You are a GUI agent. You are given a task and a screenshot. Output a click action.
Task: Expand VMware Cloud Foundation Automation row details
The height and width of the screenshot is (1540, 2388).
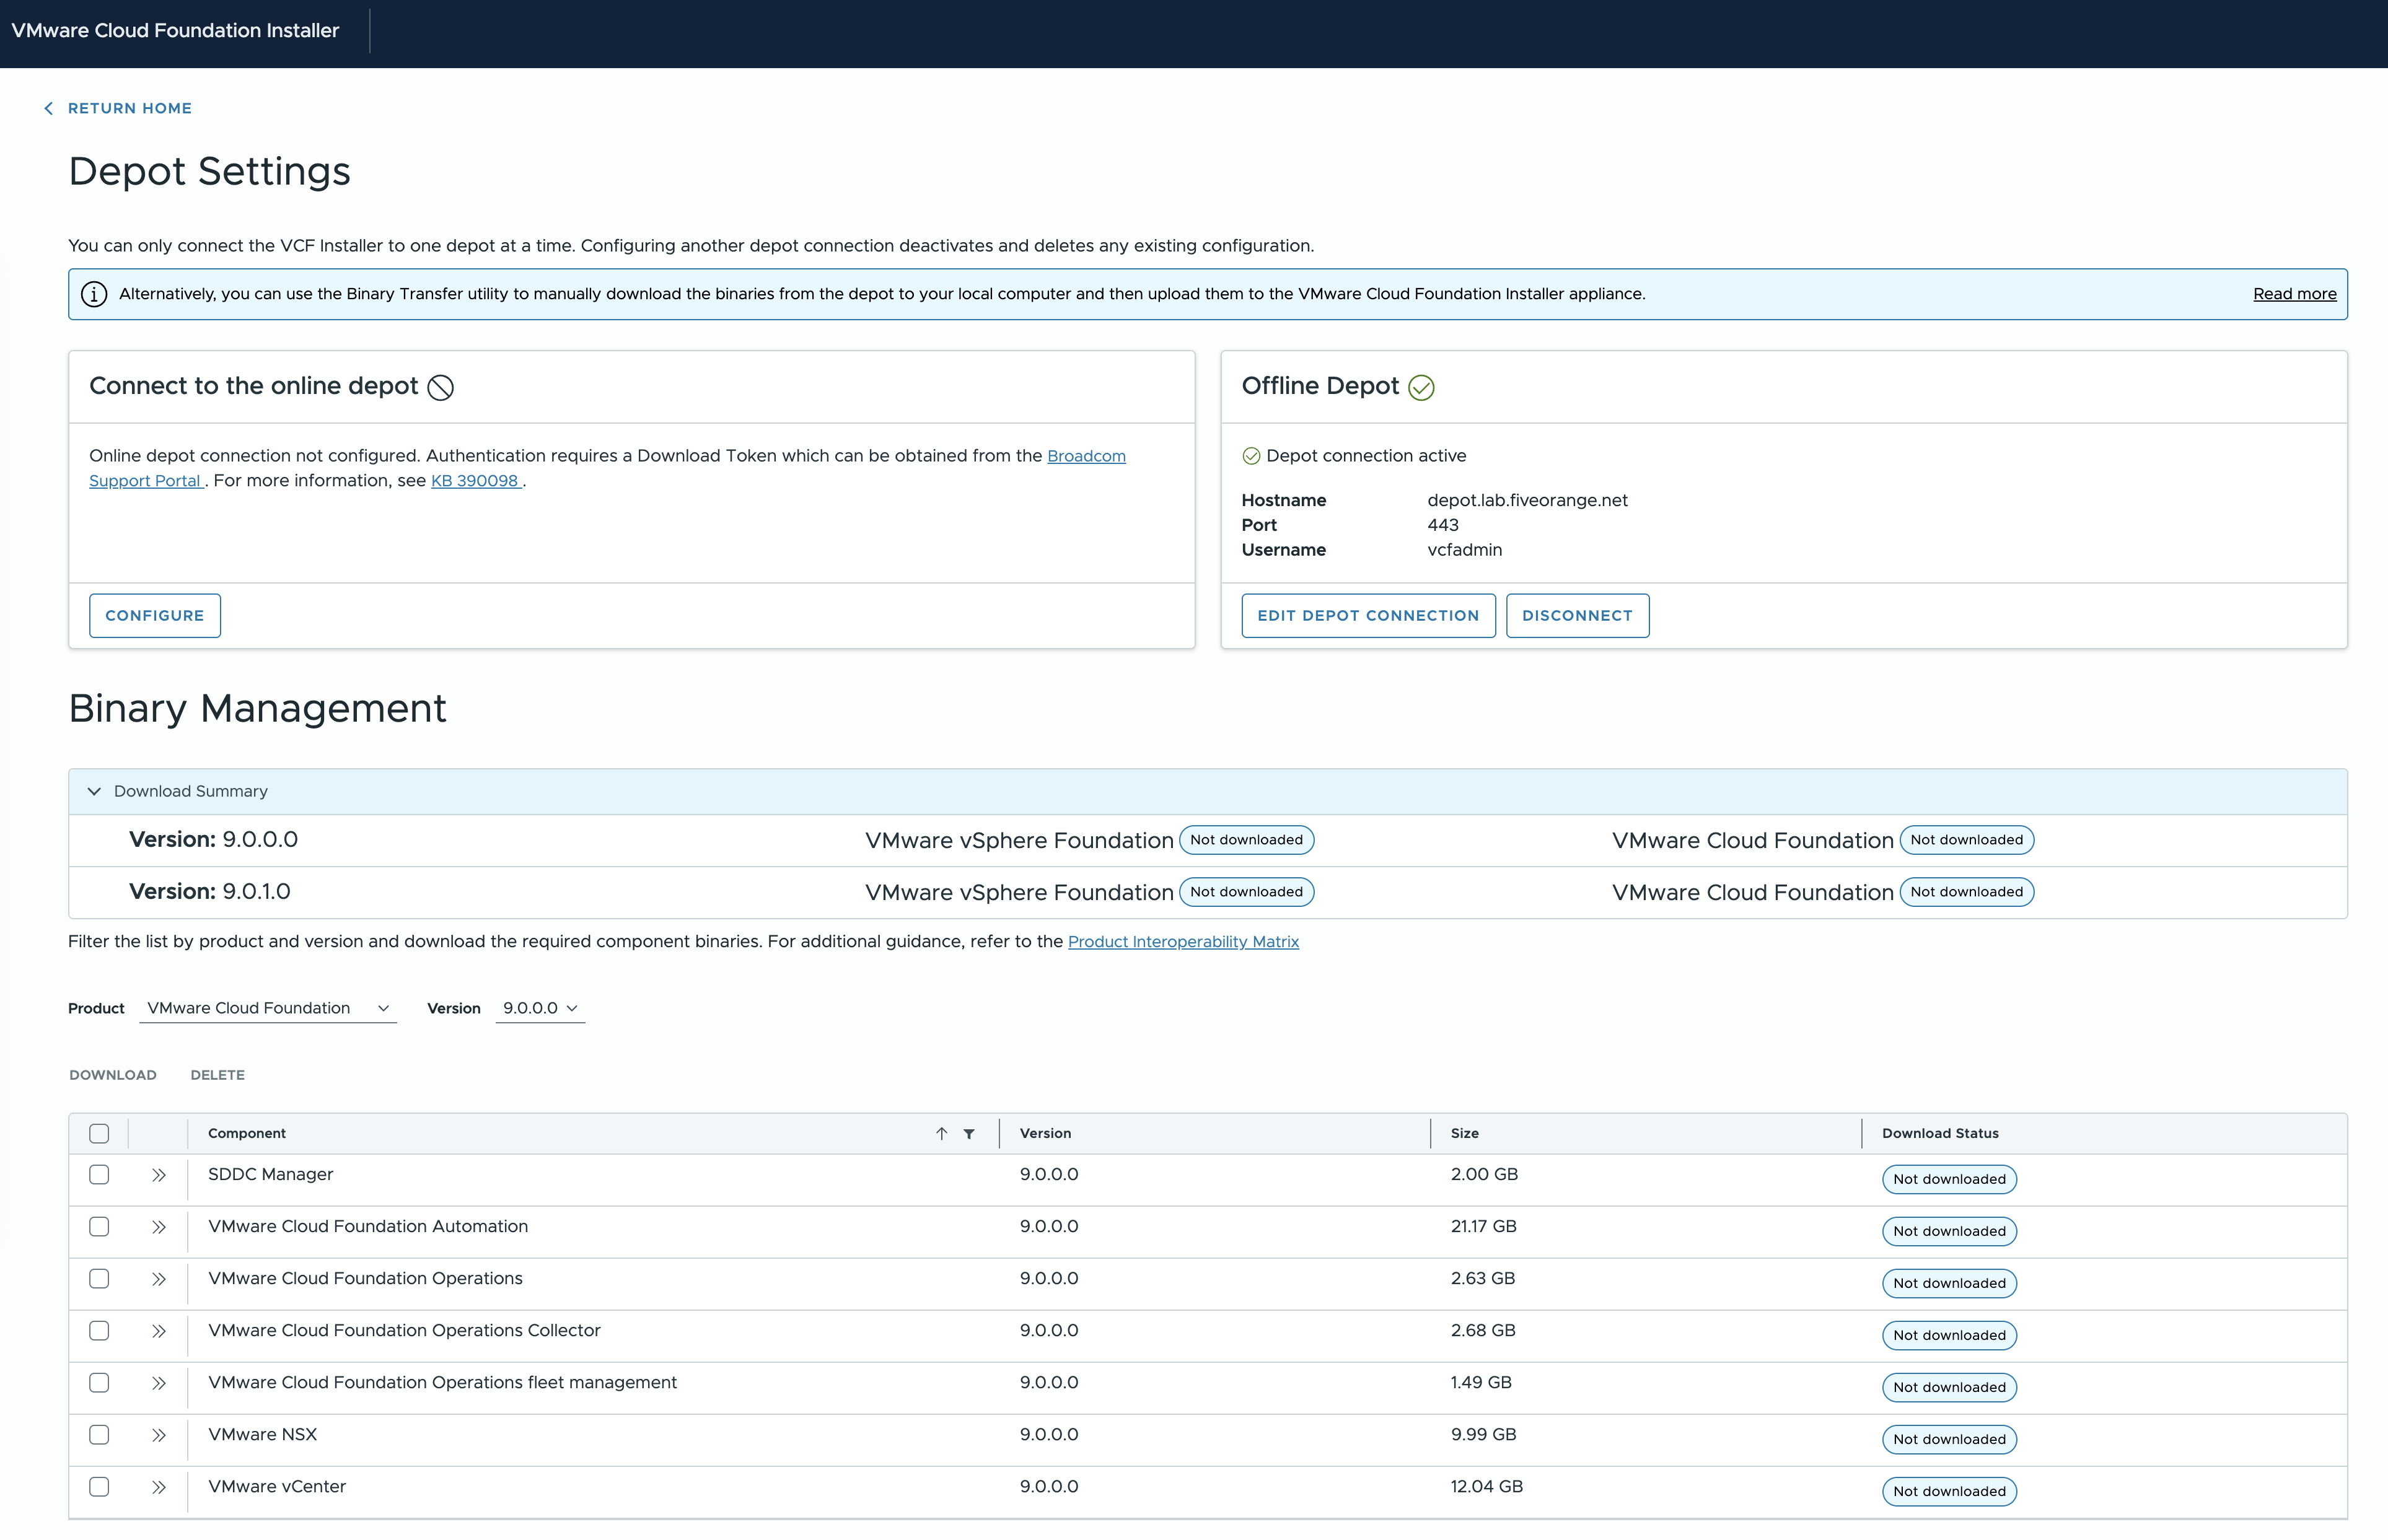click(x=158, y=1227)
